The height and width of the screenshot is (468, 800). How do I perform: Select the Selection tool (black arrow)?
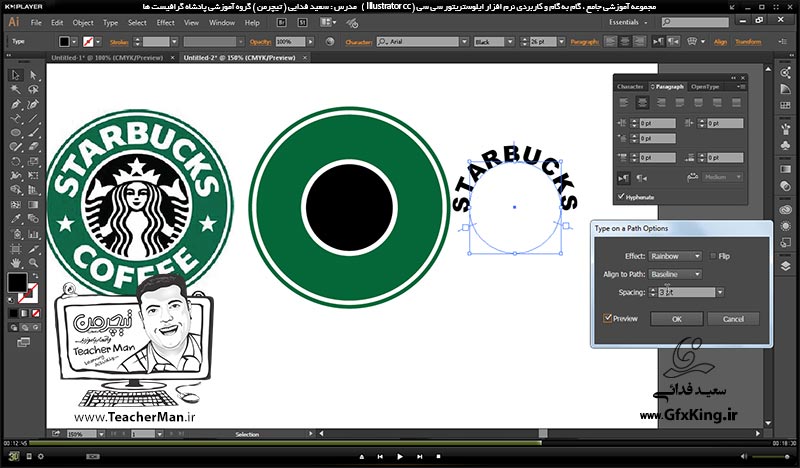16,75
